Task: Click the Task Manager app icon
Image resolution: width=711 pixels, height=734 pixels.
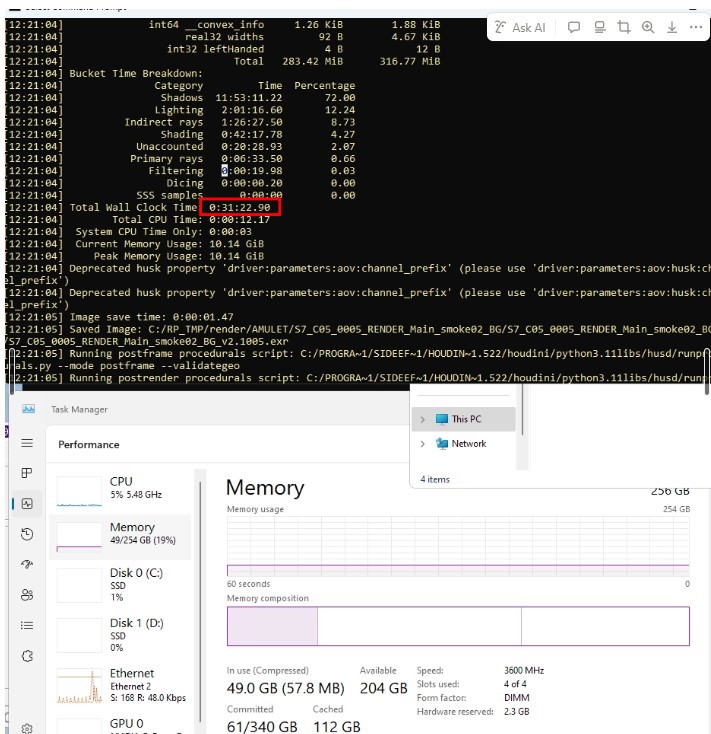Action: click(28, 409)
